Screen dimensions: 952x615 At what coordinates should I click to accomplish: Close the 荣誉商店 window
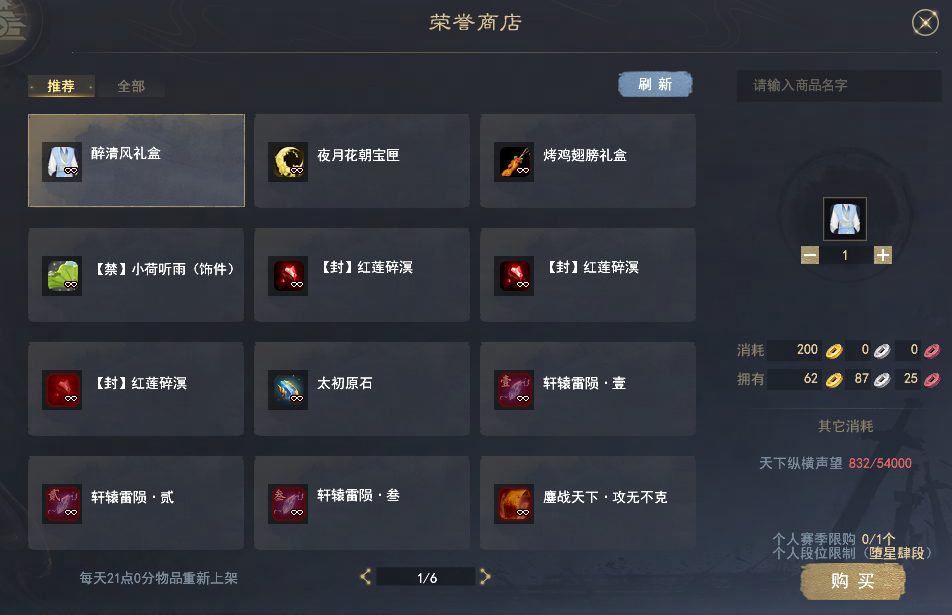[925, 23]
